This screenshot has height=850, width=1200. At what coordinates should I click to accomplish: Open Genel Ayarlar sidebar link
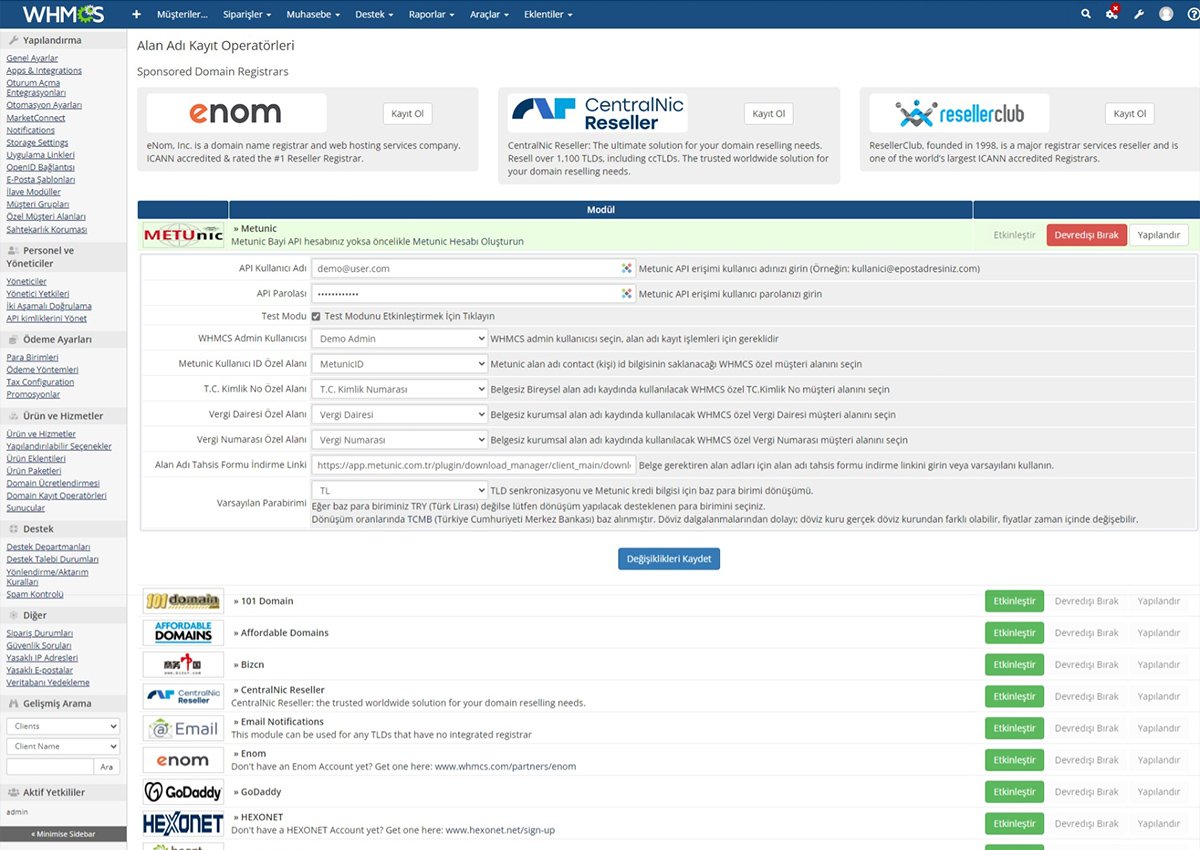pos(32,58)
